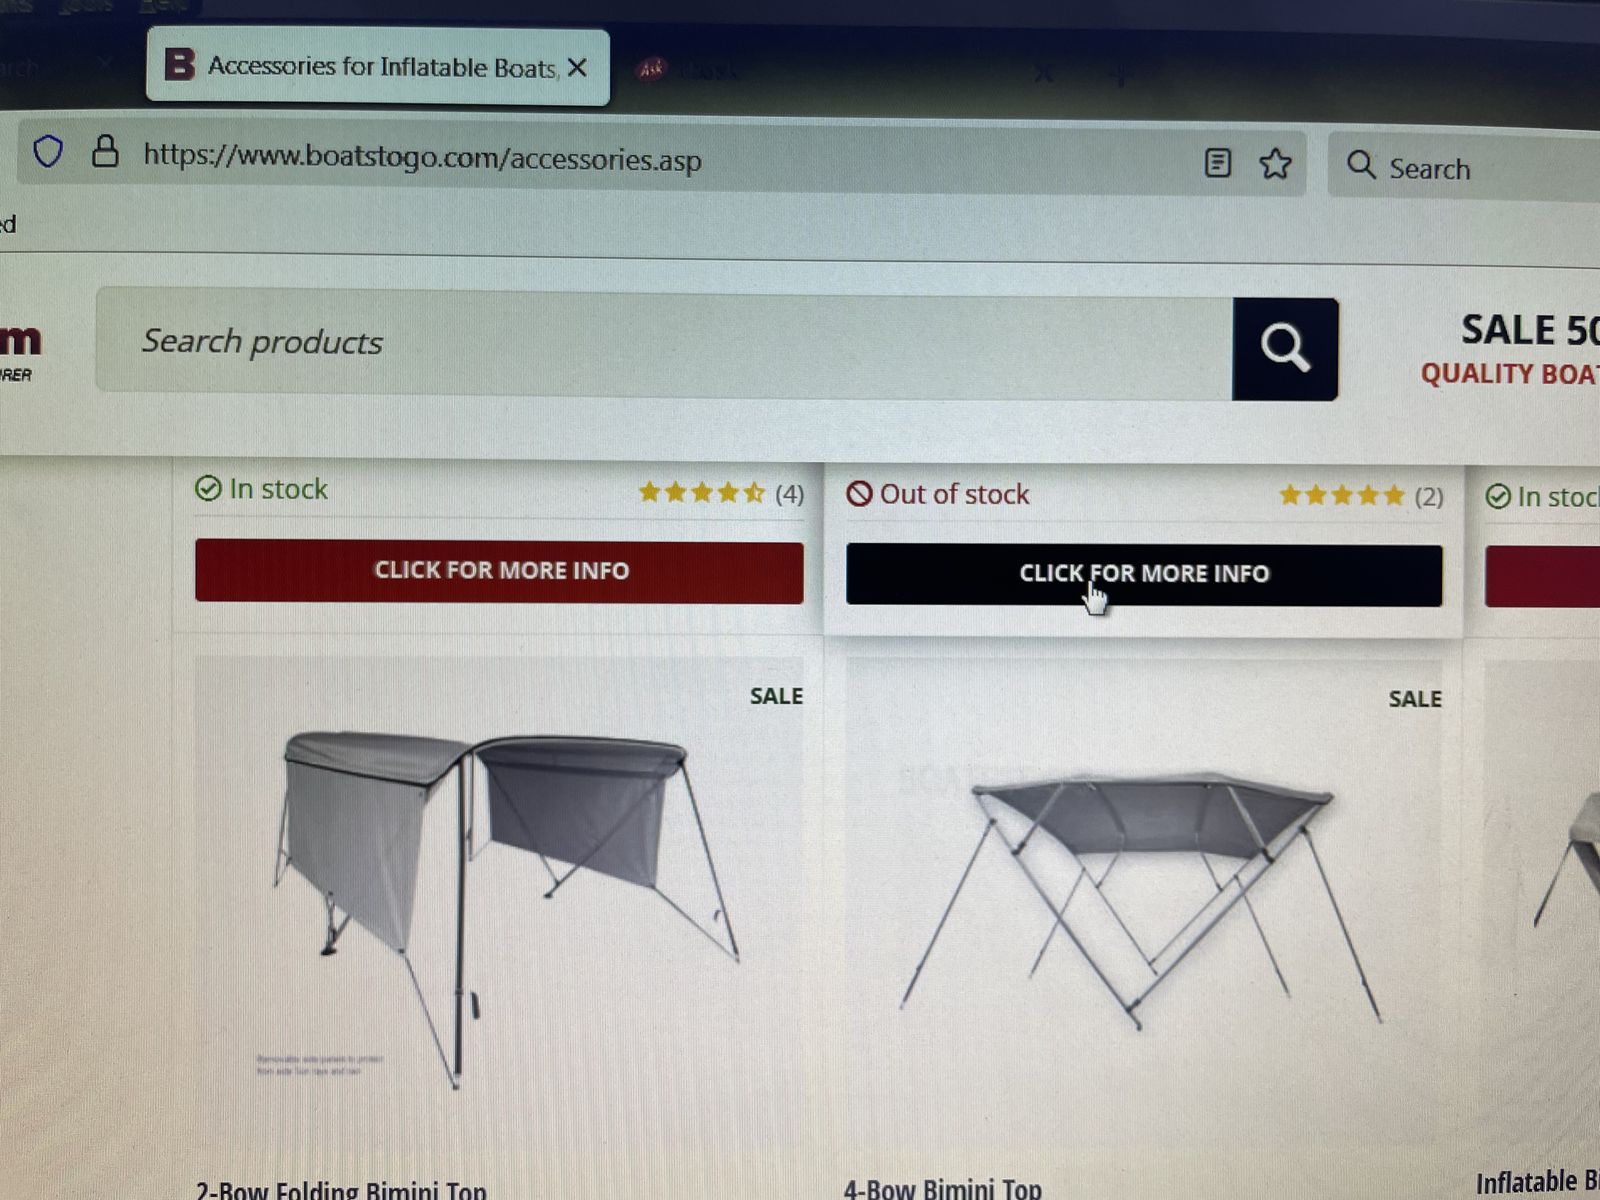The image size is (1600, 1200).
Task: Toggle reader view icon in address bar
Action: pyautogui.click(x=1217, y=162)
